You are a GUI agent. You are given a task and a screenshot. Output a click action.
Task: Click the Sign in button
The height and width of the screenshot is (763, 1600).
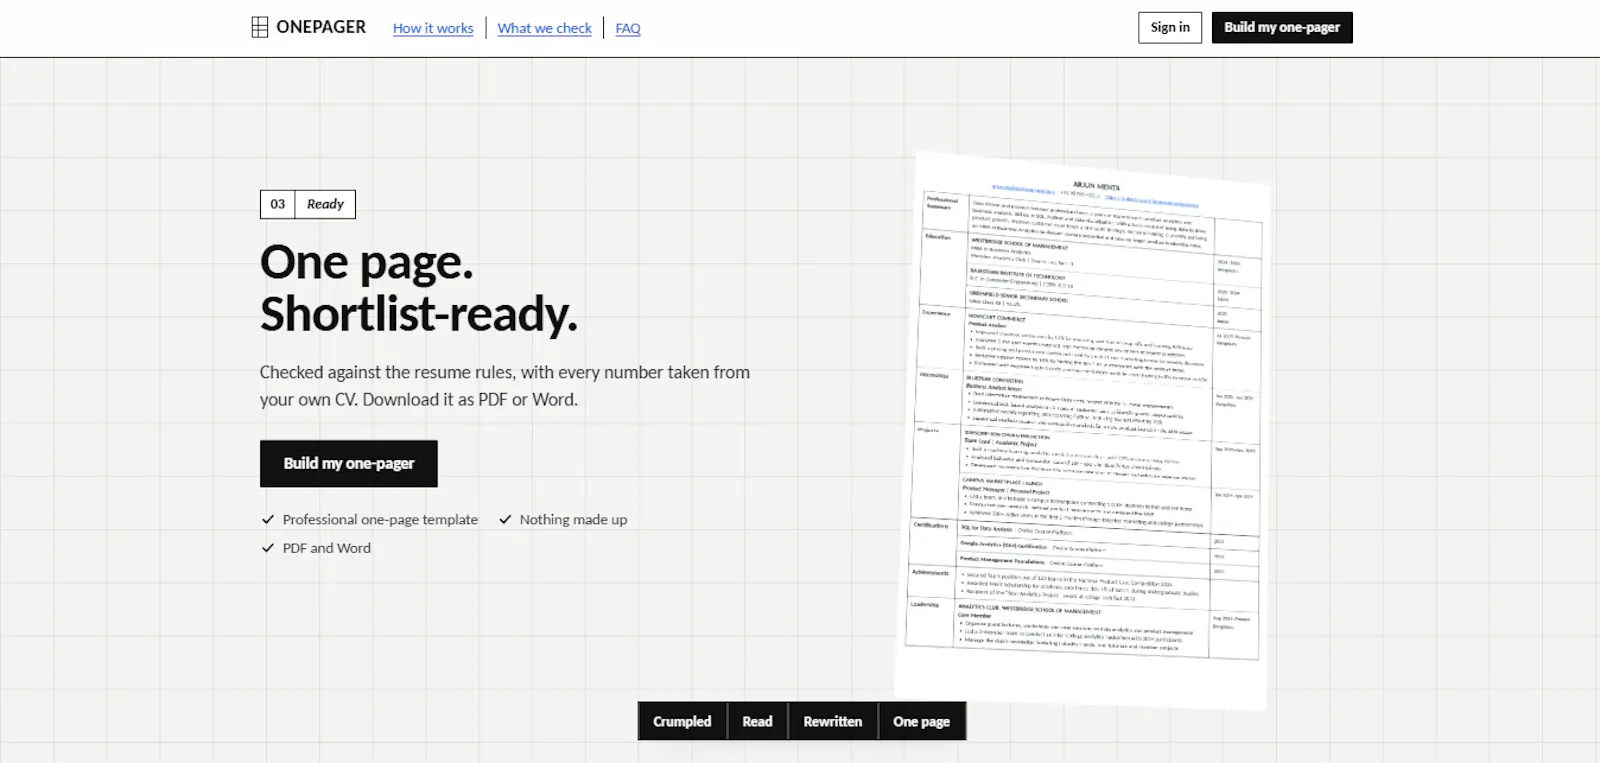[1170, 27]
